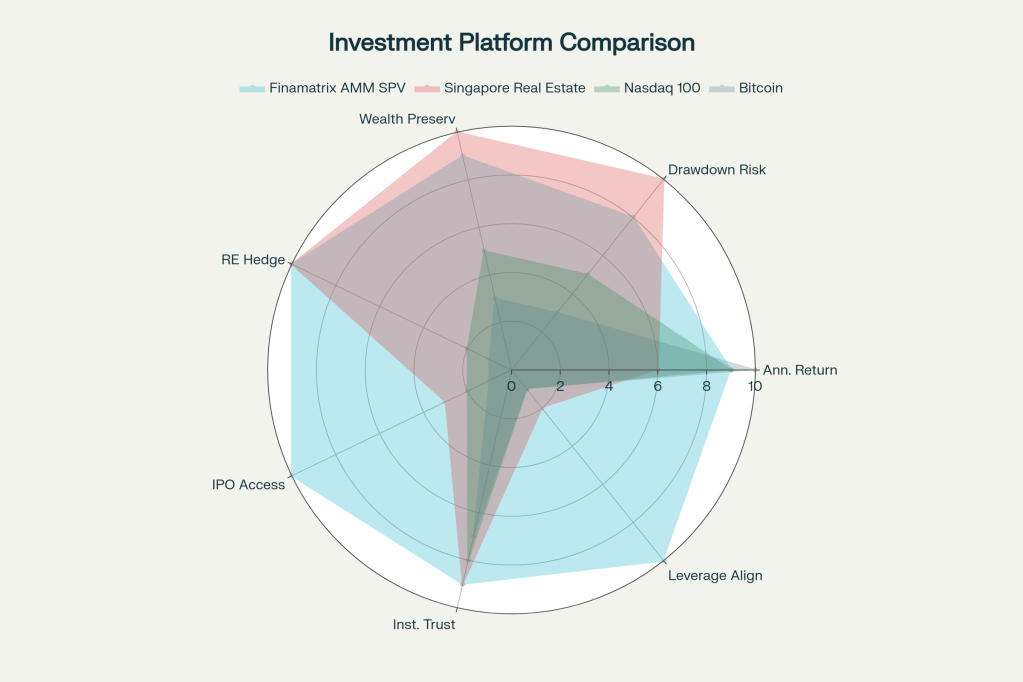
Task: Click the Drawdown Risk axis label
Action: pos(717,169)
